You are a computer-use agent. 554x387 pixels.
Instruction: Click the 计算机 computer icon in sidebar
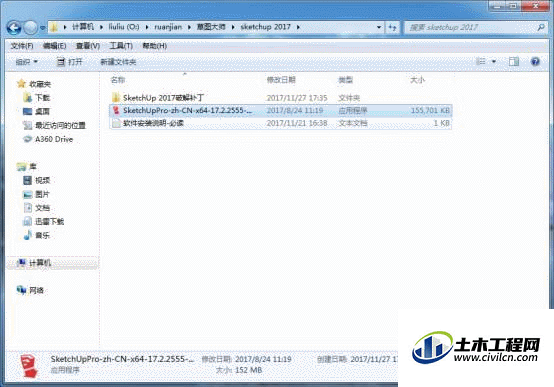coord(22,263)
